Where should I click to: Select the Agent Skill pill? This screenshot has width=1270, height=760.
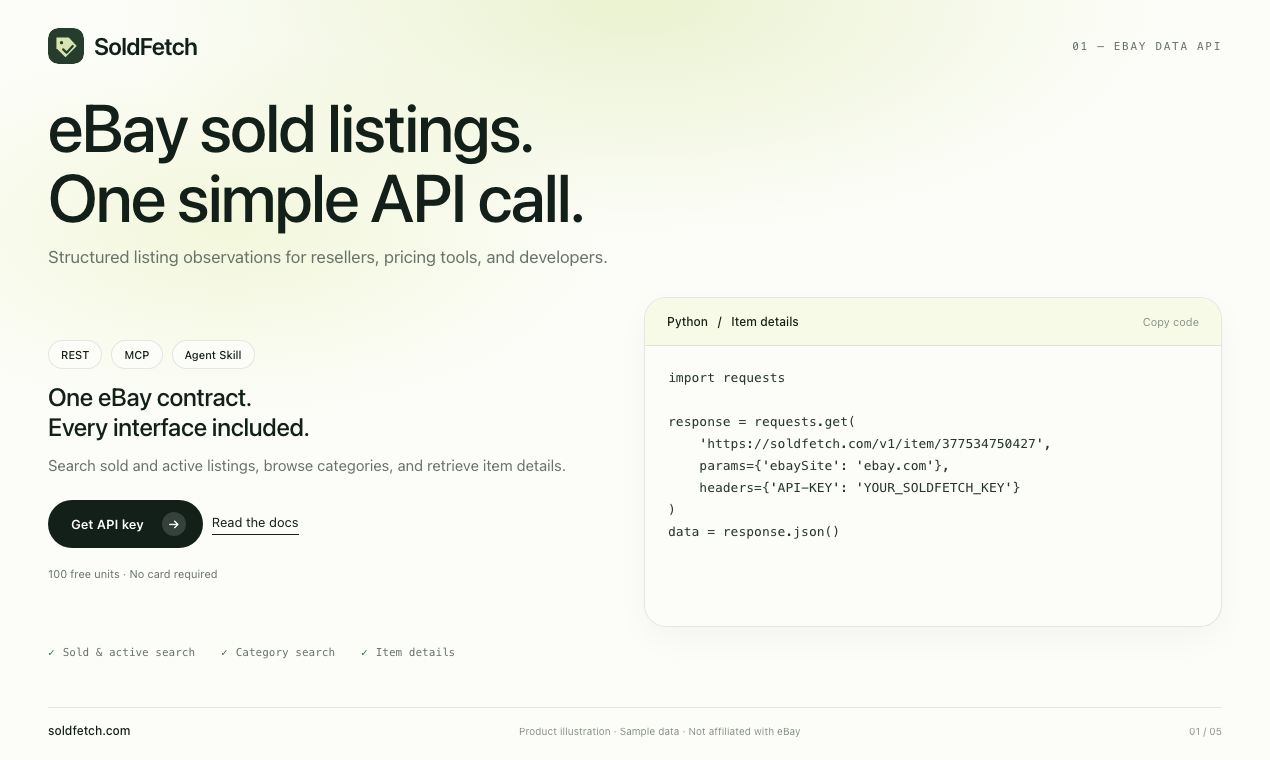[213, 355]
